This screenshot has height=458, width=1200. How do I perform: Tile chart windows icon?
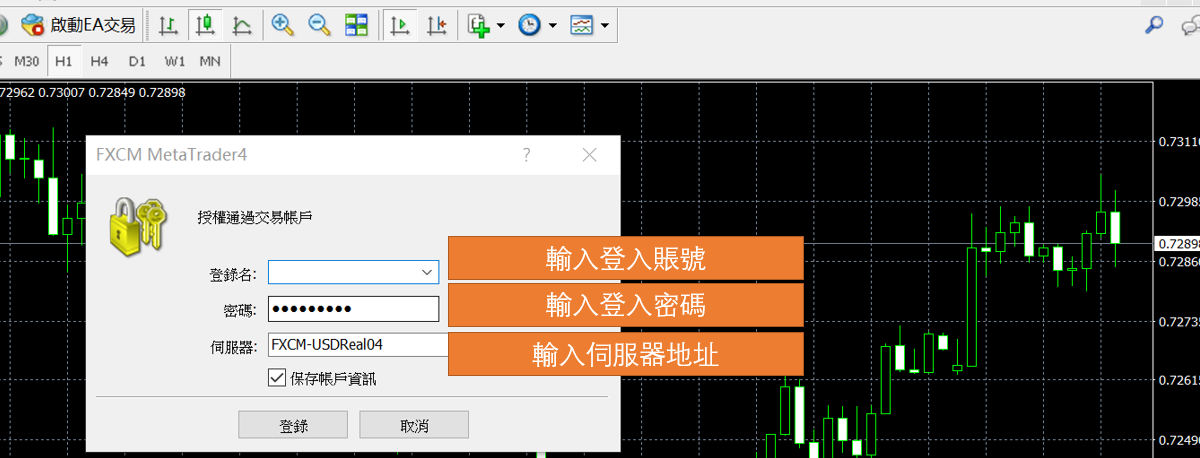(x=355, y=25)
